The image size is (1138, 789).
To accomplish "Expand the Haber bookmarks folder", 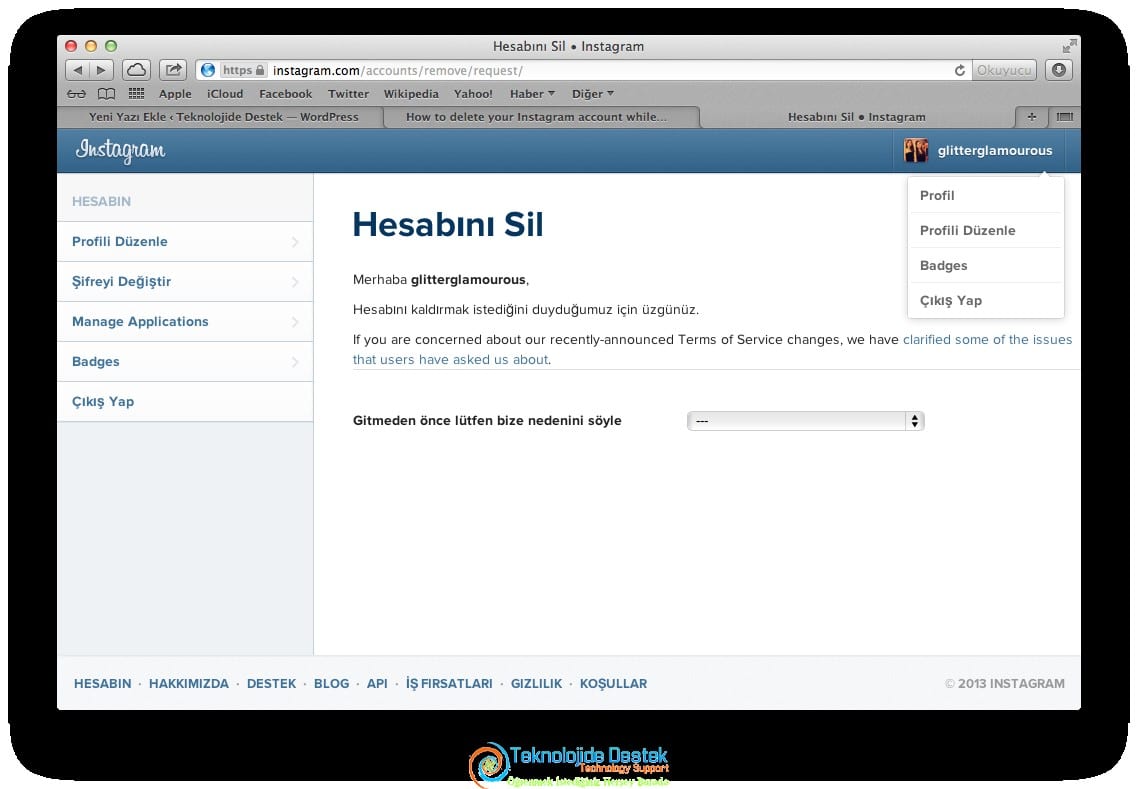I will [532, 94].
